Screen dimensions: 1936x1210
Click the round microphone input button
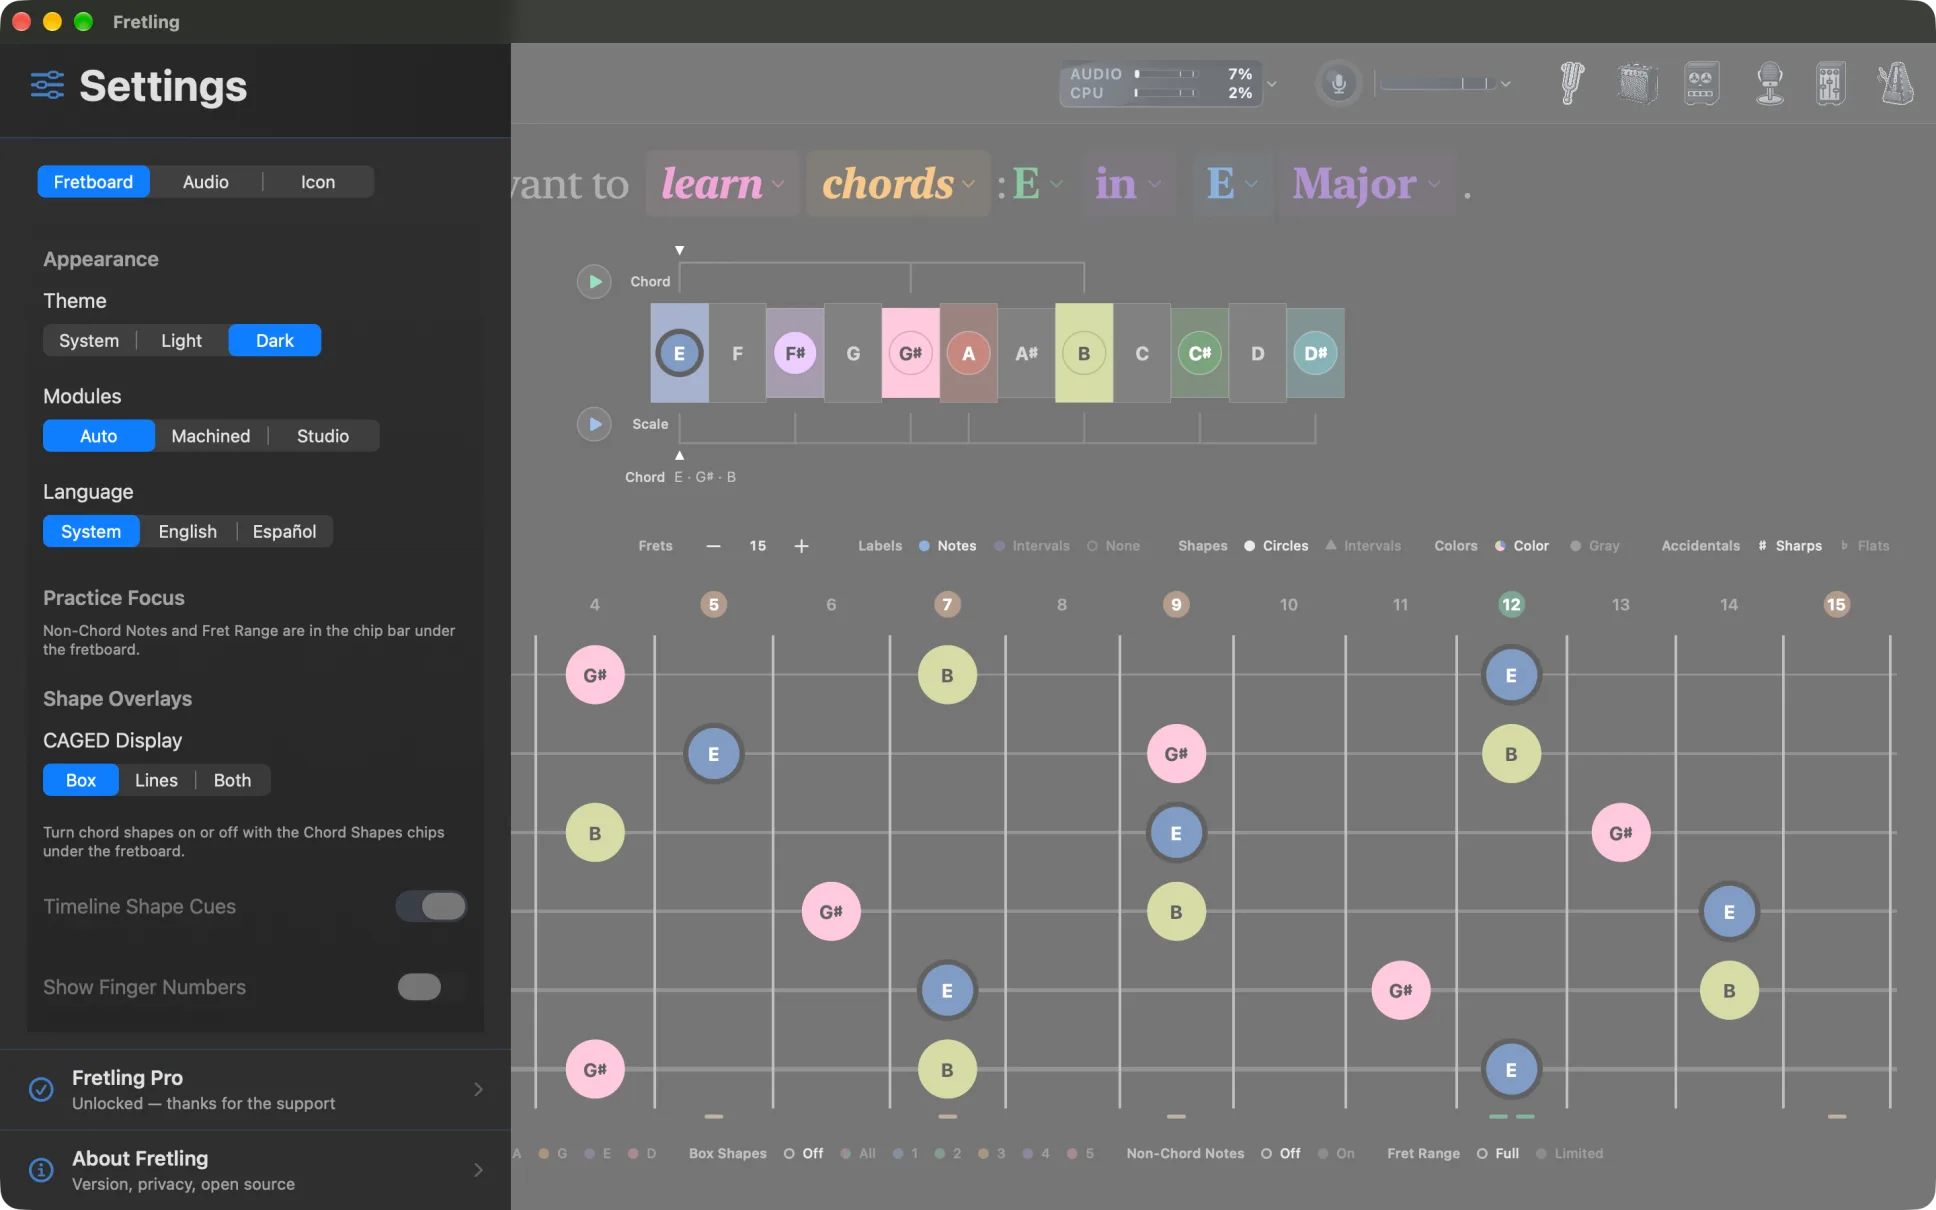click(1338, 83)
